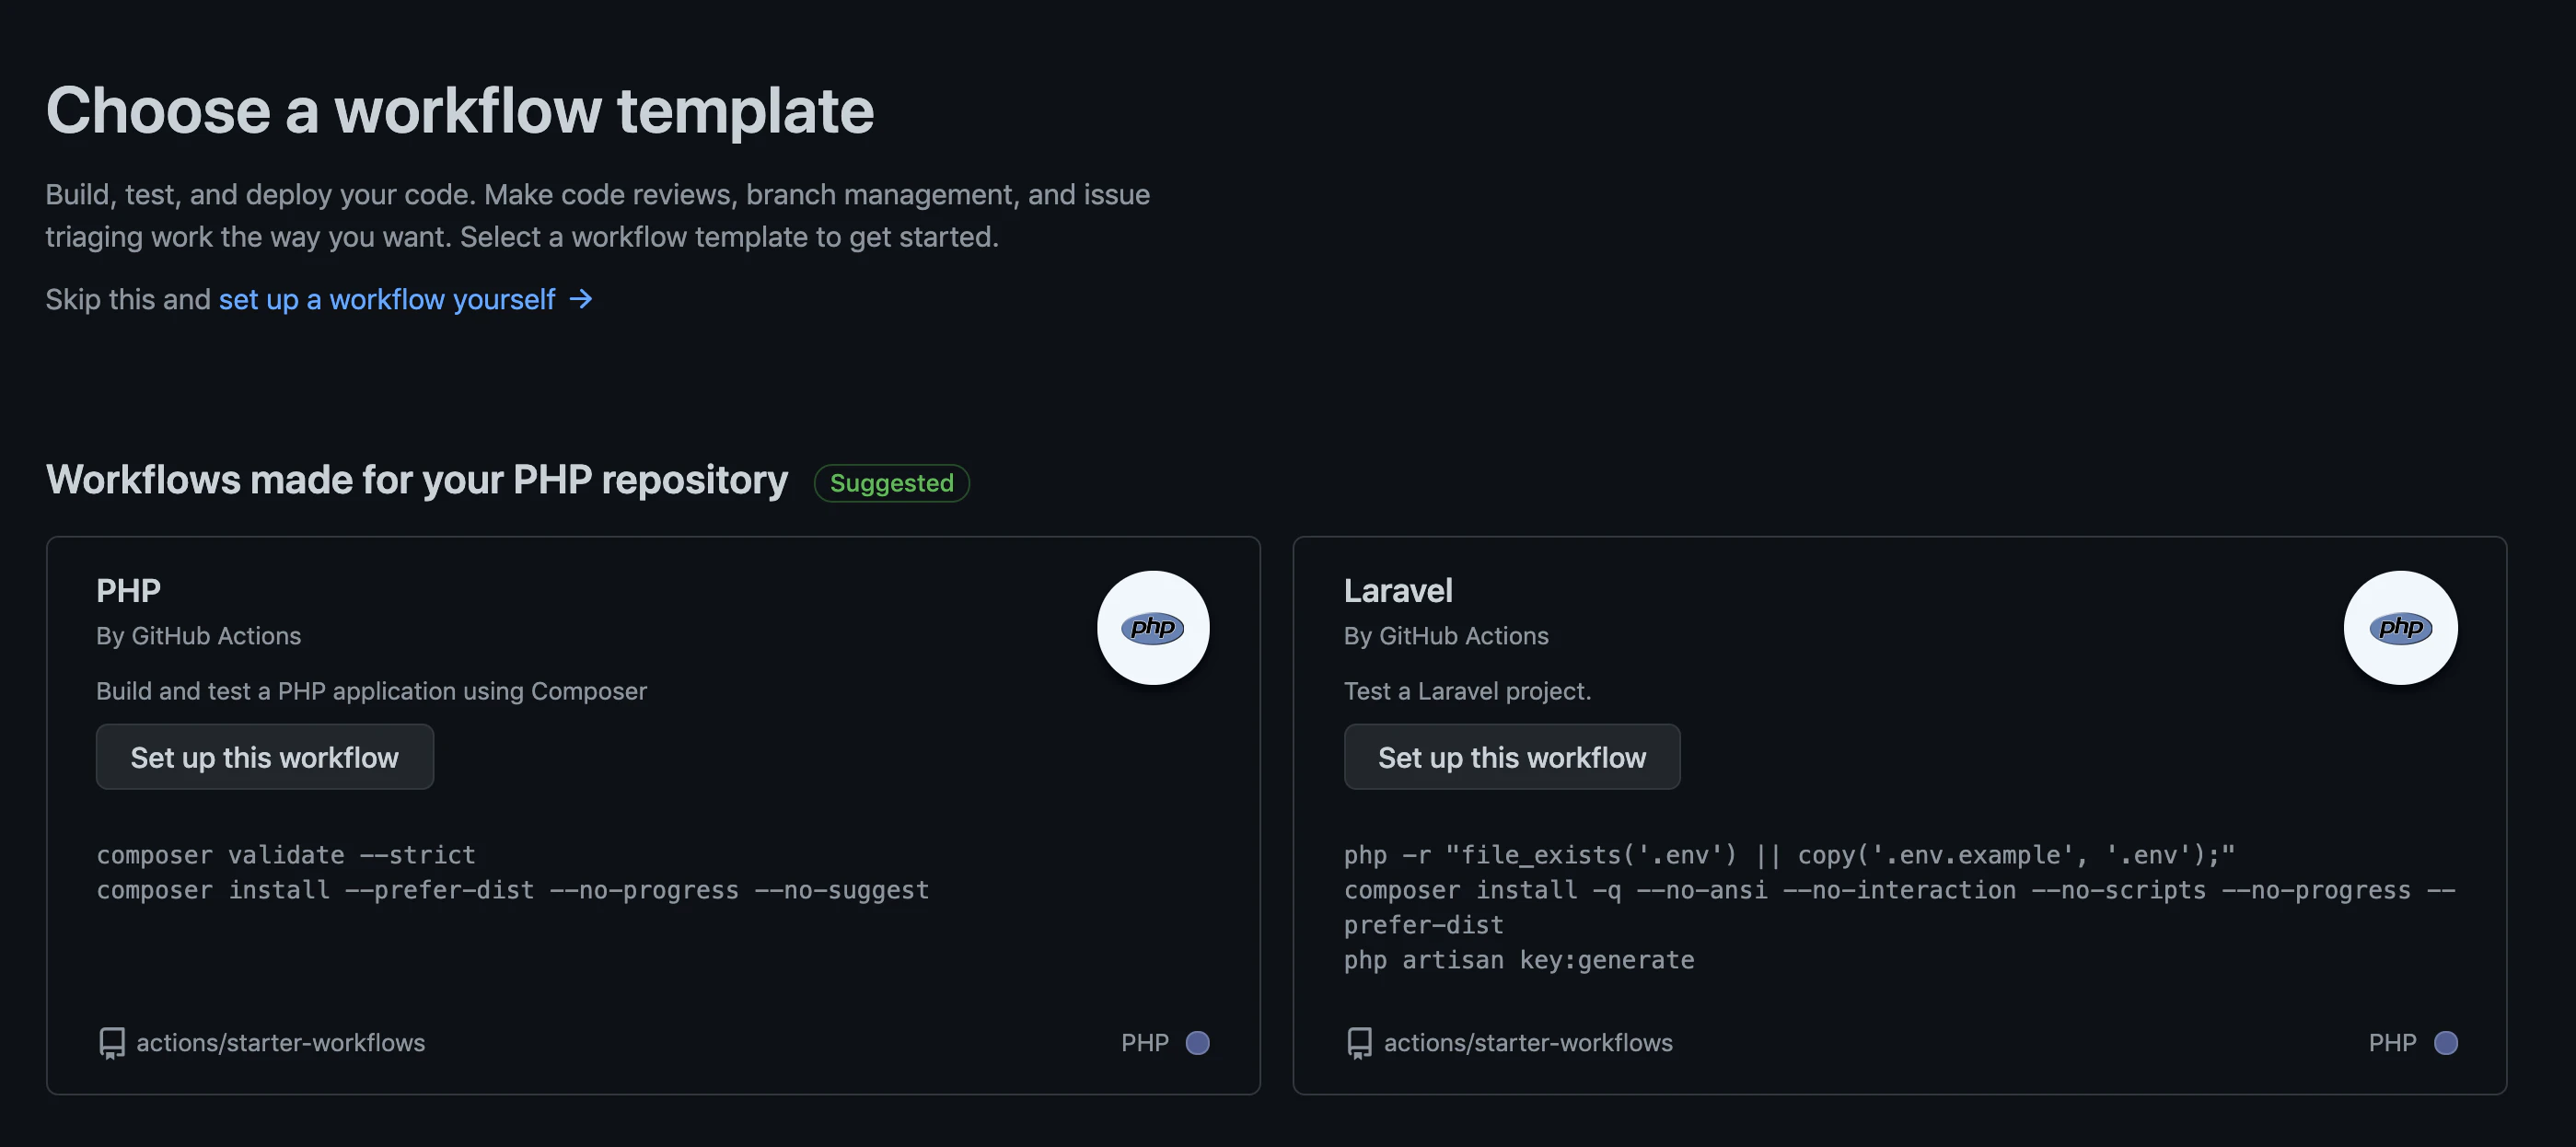Image resolution: width=2576 pixels, height=1147 pixels.
Task: Click the 'Test a Laravel project.' description
Action: 1467,691
